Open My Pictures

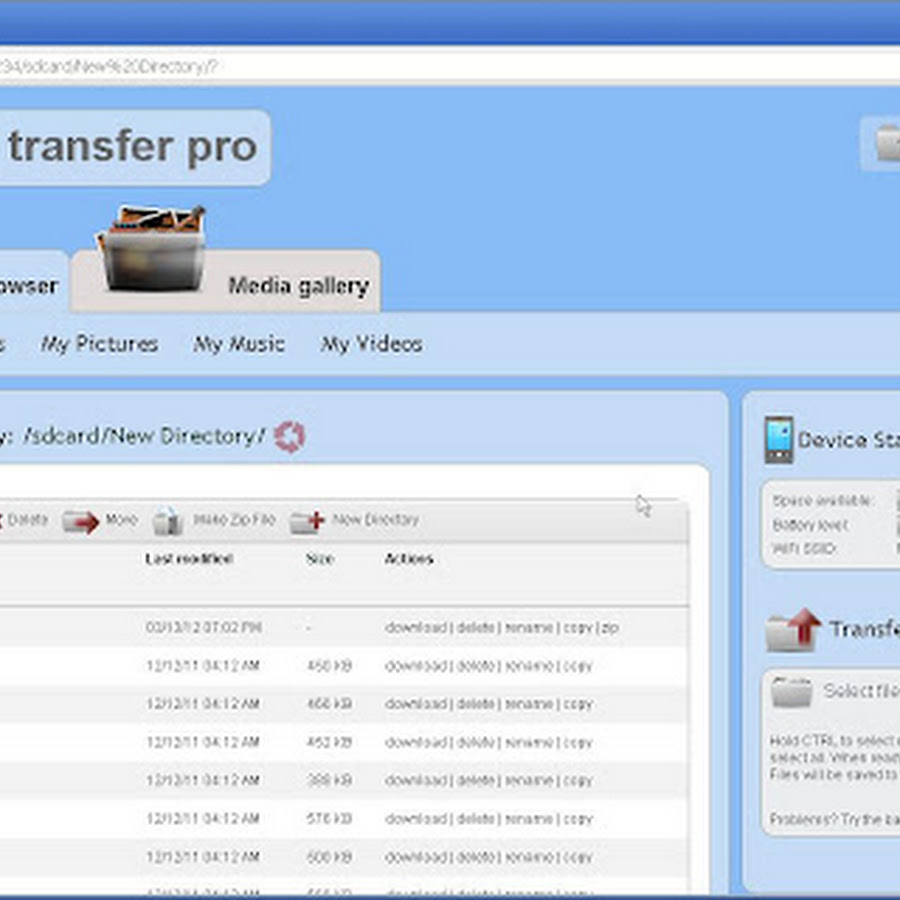99,344
